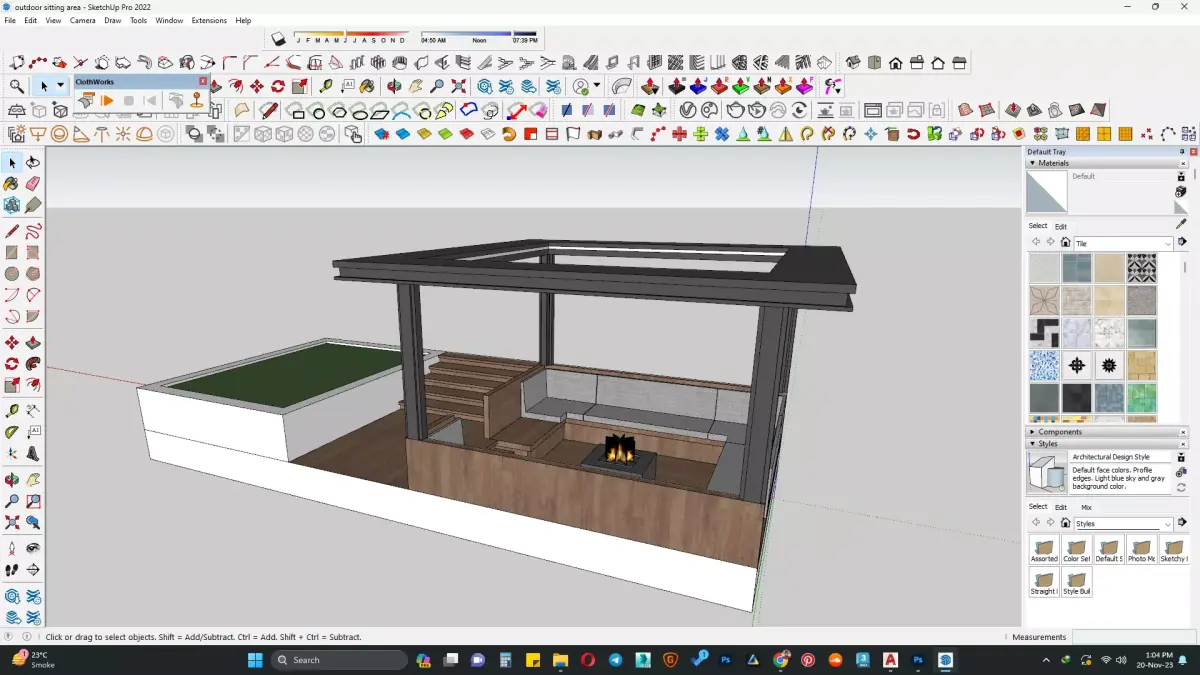Viewport: 1200px width, 675px height.
Task: Open the Styles details flyout arrow
Action: click(x=1182, y=523)
